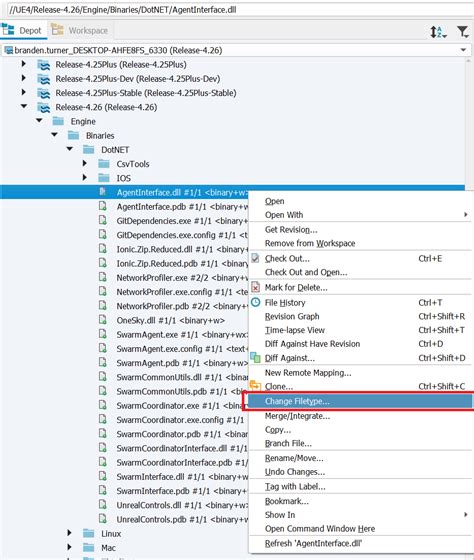Click the Diff Against icon
Viewport: 474px width, 560px height.
[x=255, y=357]
